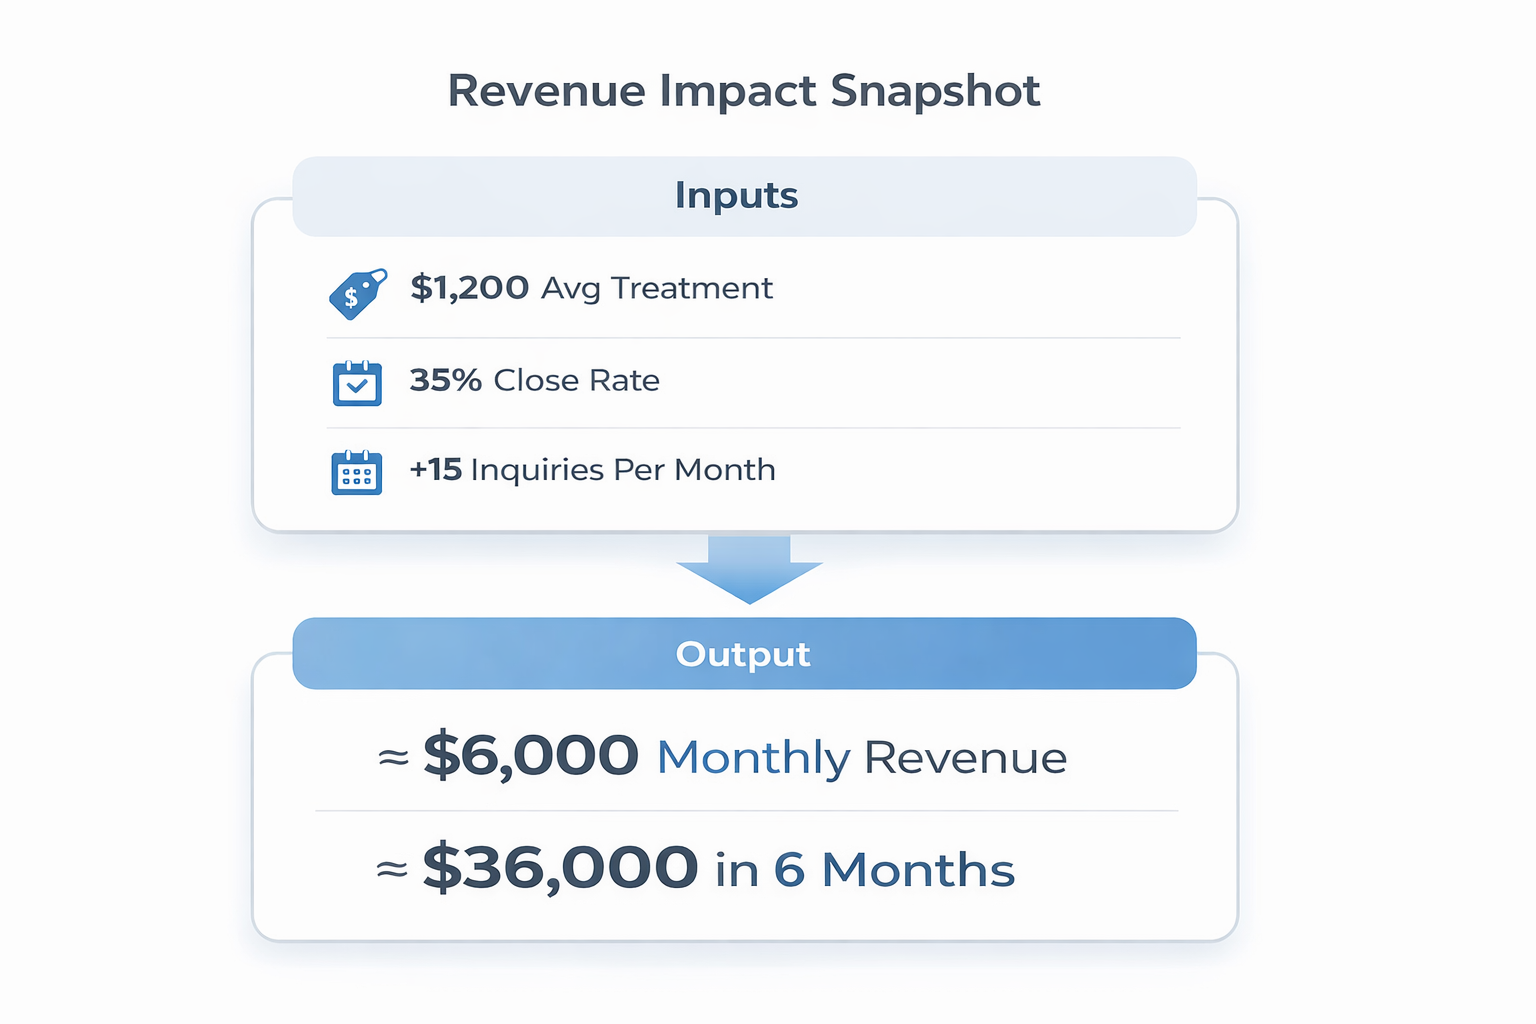Click the 35% value
The image size is (1536, 1024).
pyautogui.click(x=445, y=380)
